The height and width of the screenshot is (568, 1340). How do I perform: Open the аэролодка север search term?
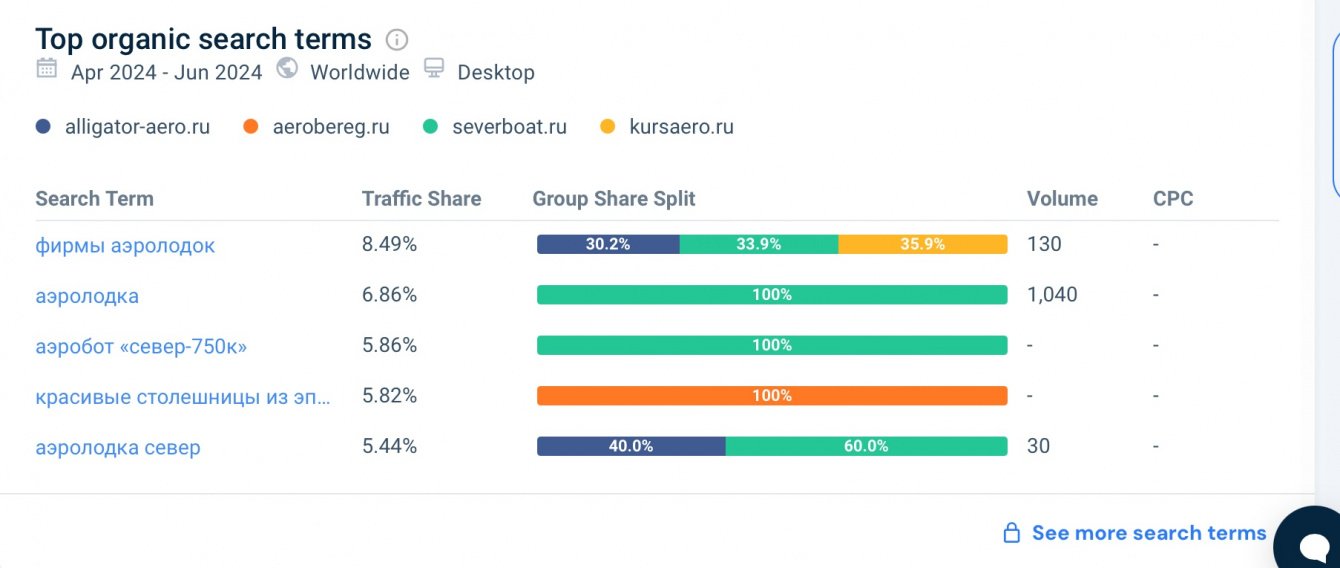pos(118,447)
